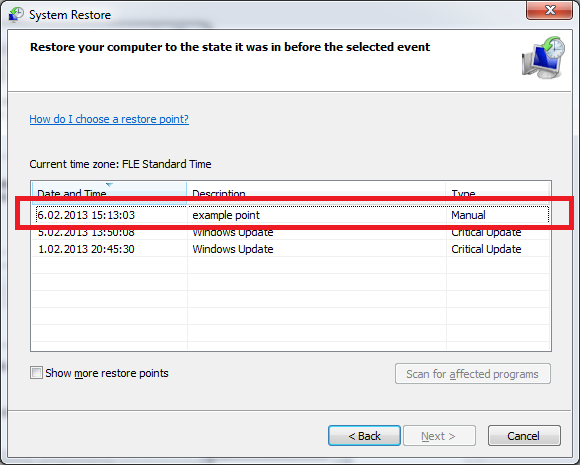Click Critical Update type in last row
Viewport: 580px width, 465px height.
pos(486,249)
